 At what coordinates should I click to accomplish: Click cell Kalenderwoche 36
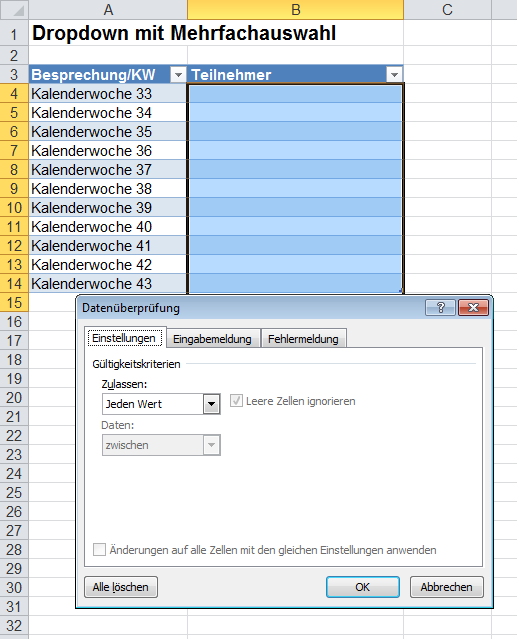(108, 151)
